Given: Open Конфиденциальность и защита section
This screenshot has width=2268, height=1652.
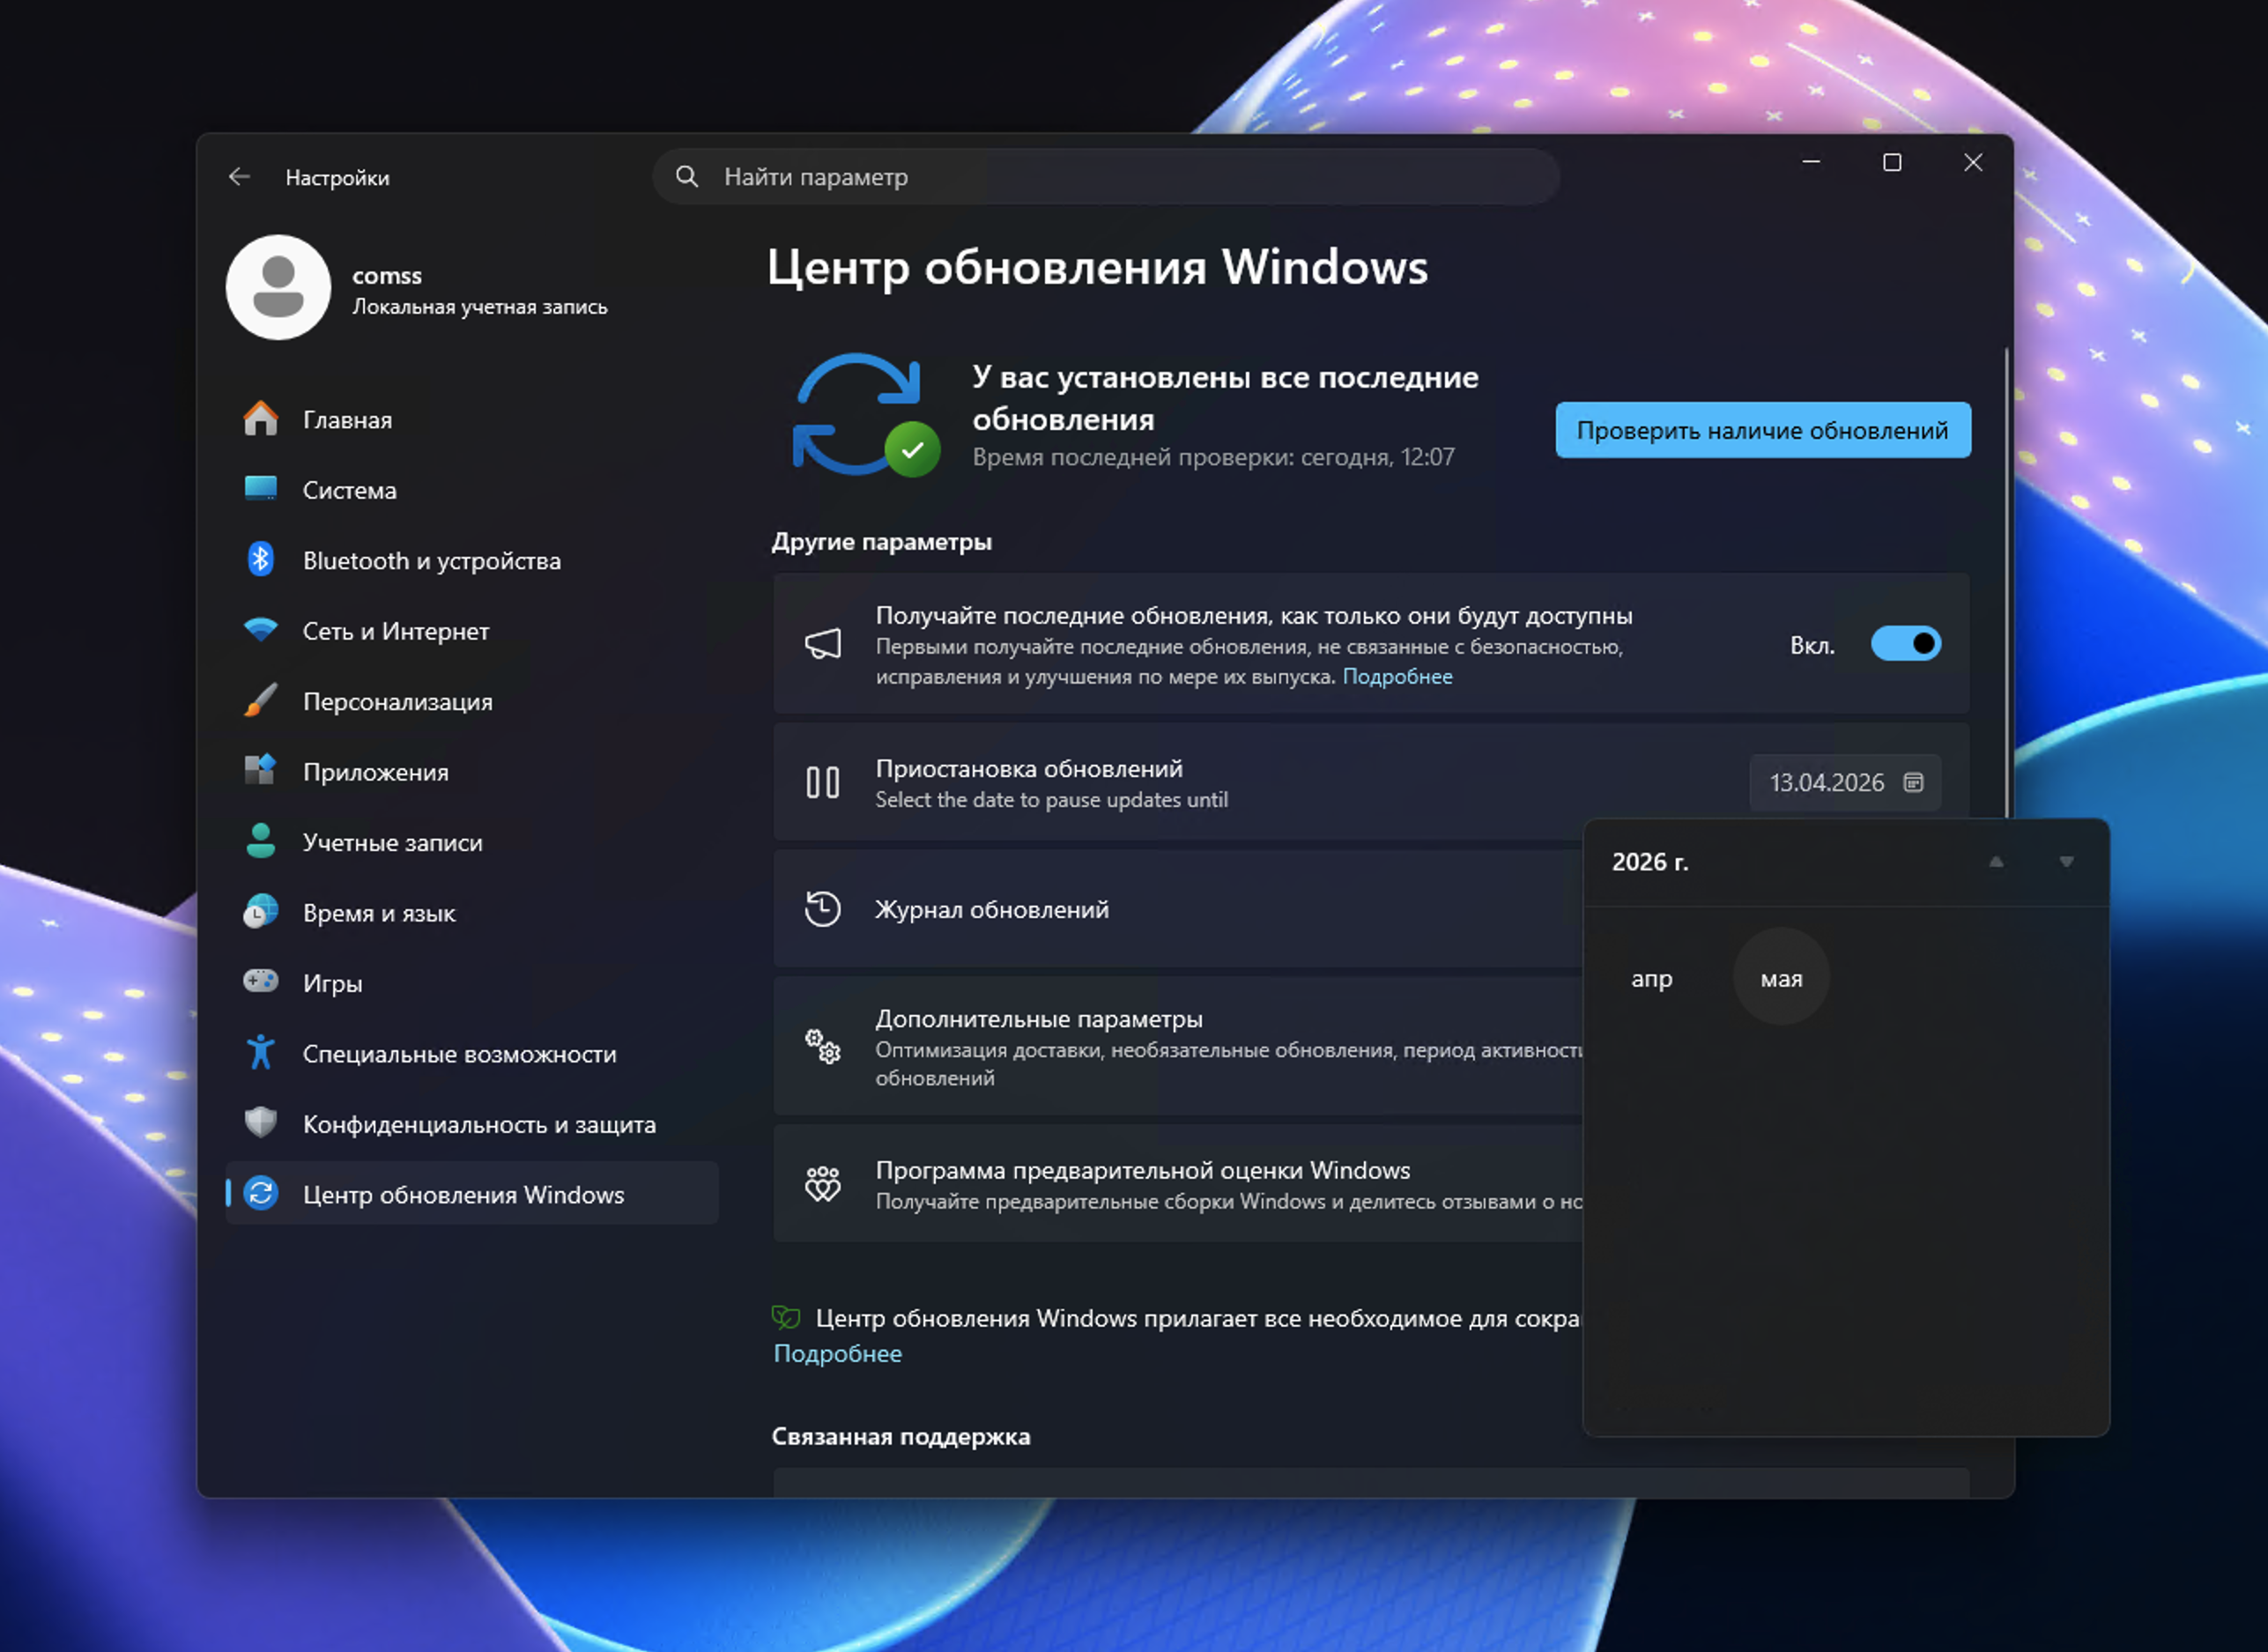Looking at the screenshot, I should tap(479, 1125).
